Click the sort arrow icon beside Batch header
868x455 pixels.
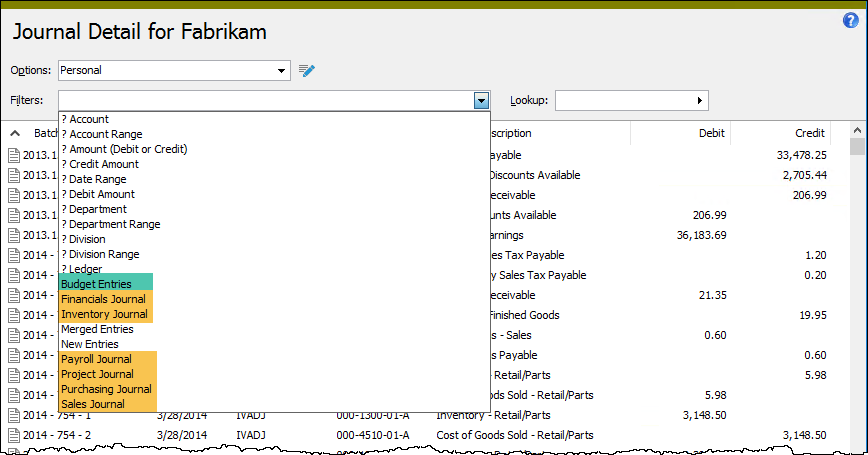pyautogui.click(x=15, y=133)
